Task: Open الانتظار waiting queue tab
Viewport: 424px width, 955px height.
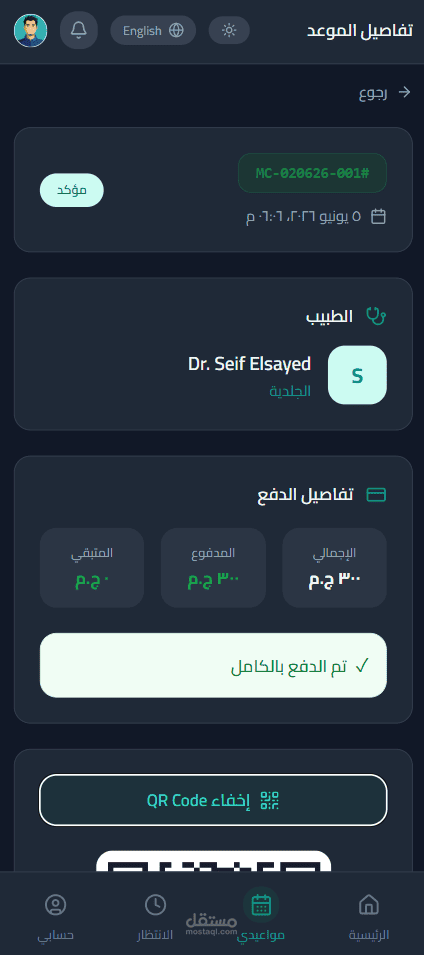Action: 155,917
